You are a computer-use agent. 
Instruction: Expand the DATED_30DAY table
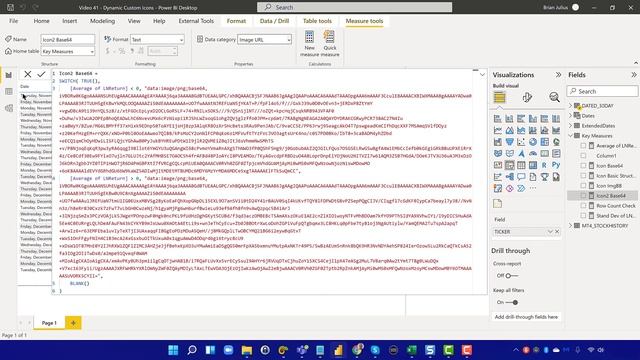(x=571, y=106)
